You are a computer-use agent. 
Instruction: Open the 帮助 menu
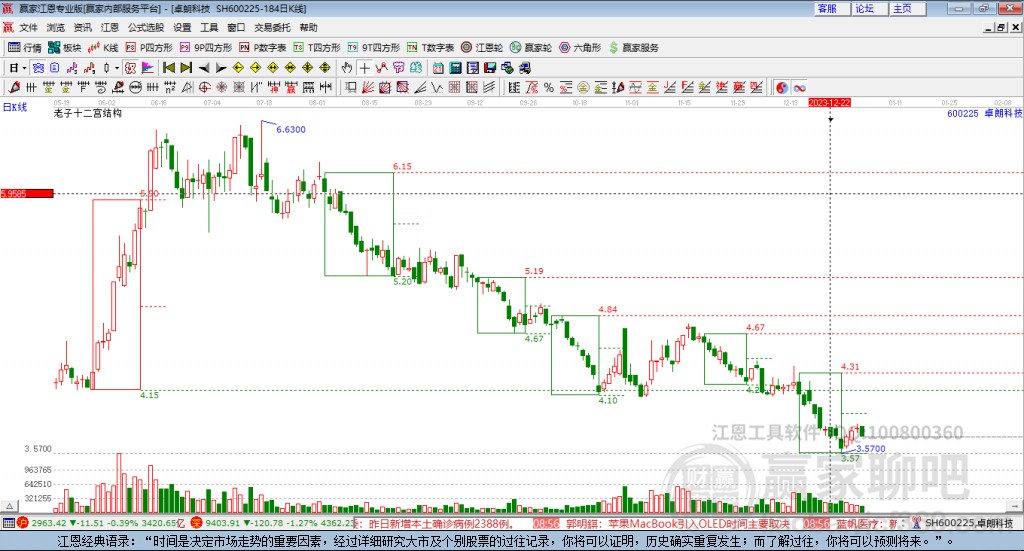(308, 27)
